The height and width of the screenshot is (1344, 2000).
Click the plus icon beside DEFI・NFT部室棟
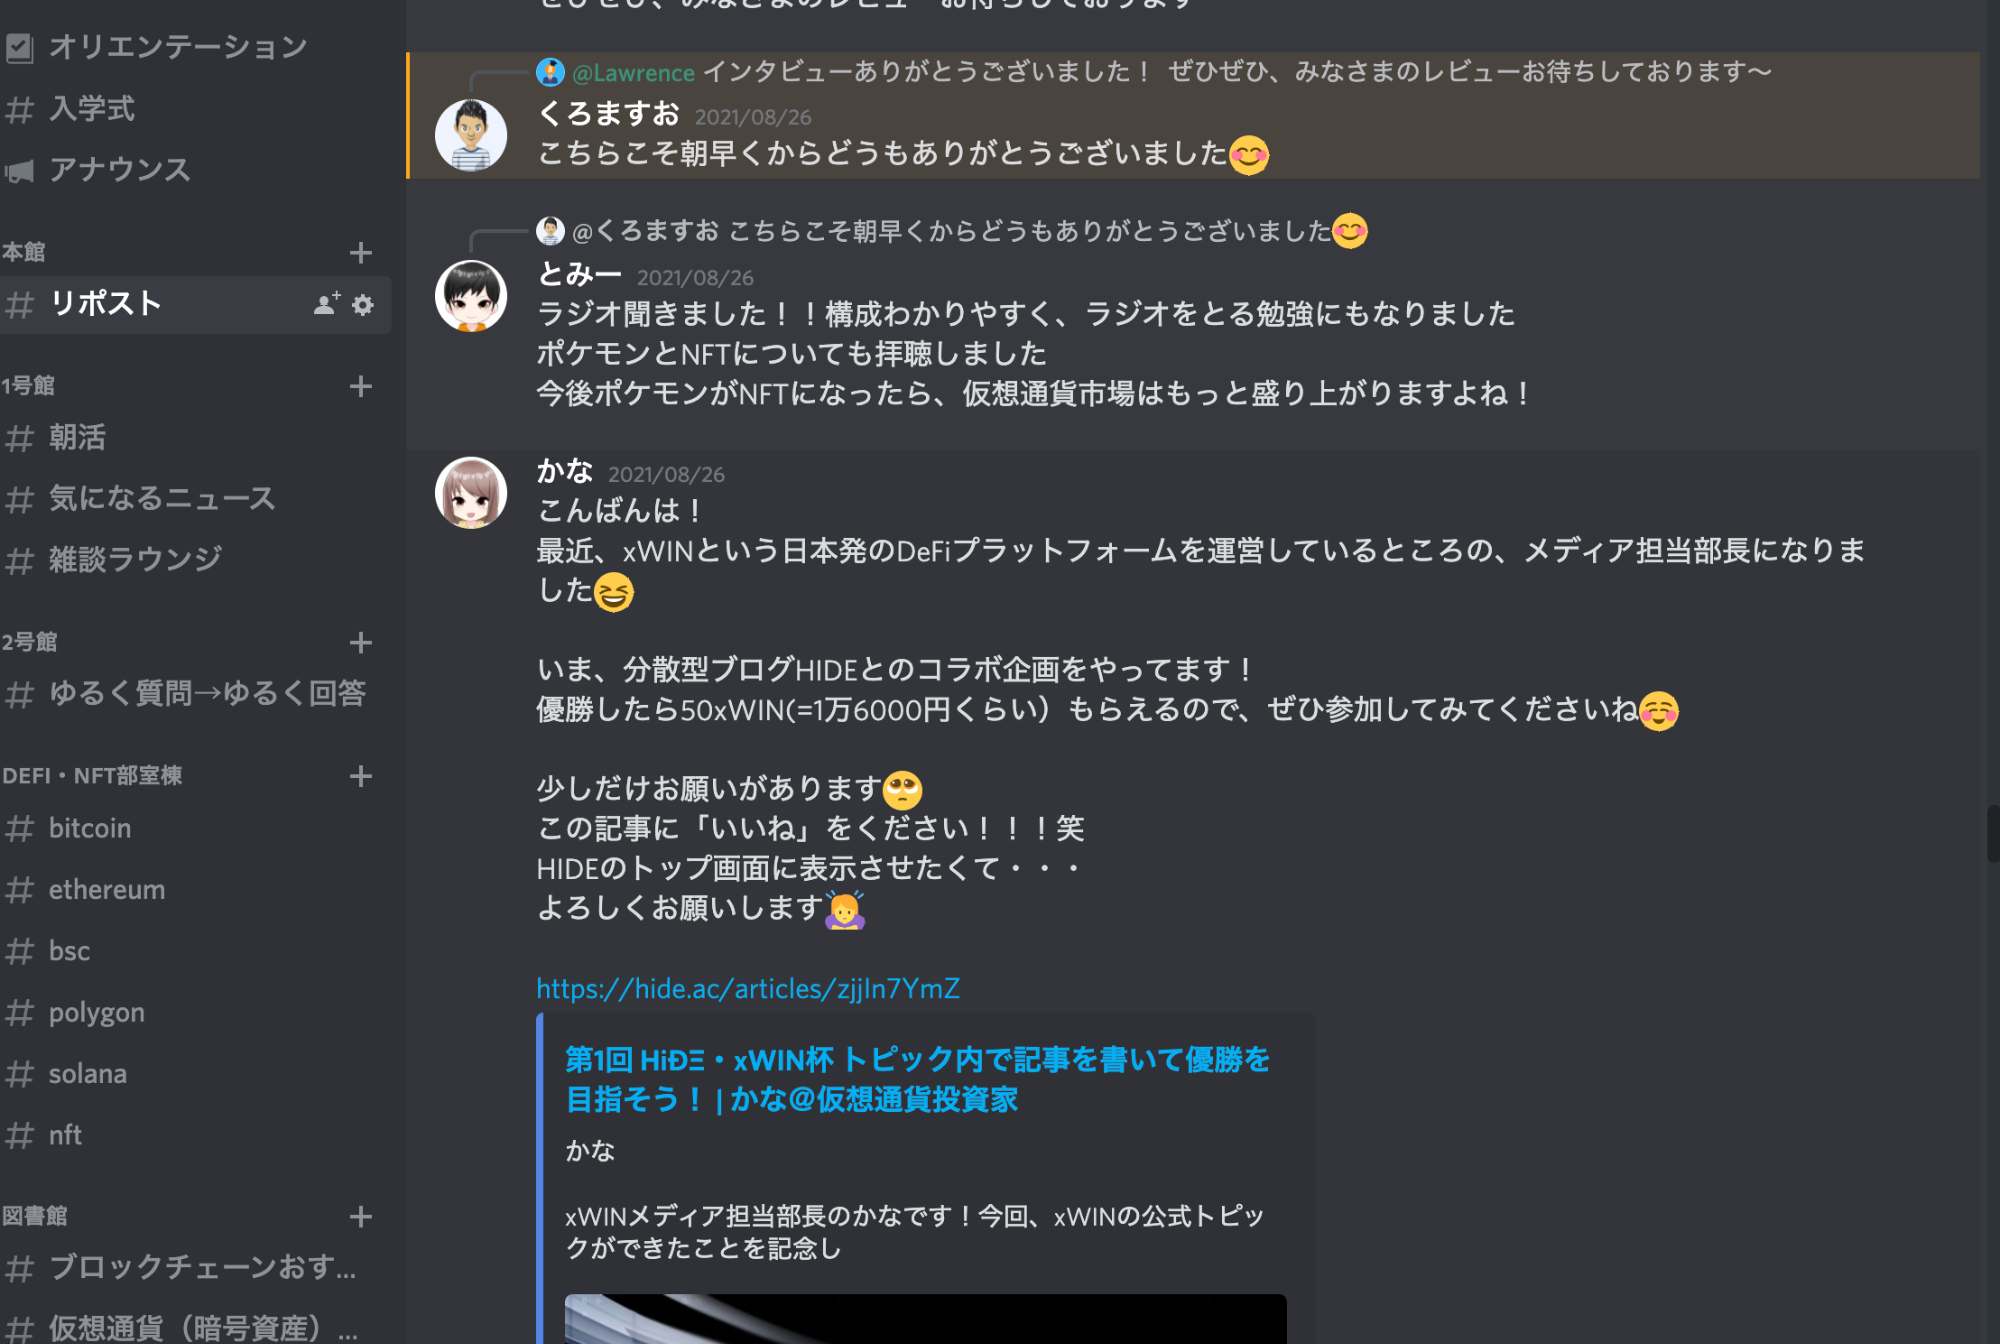coord(361,776)
